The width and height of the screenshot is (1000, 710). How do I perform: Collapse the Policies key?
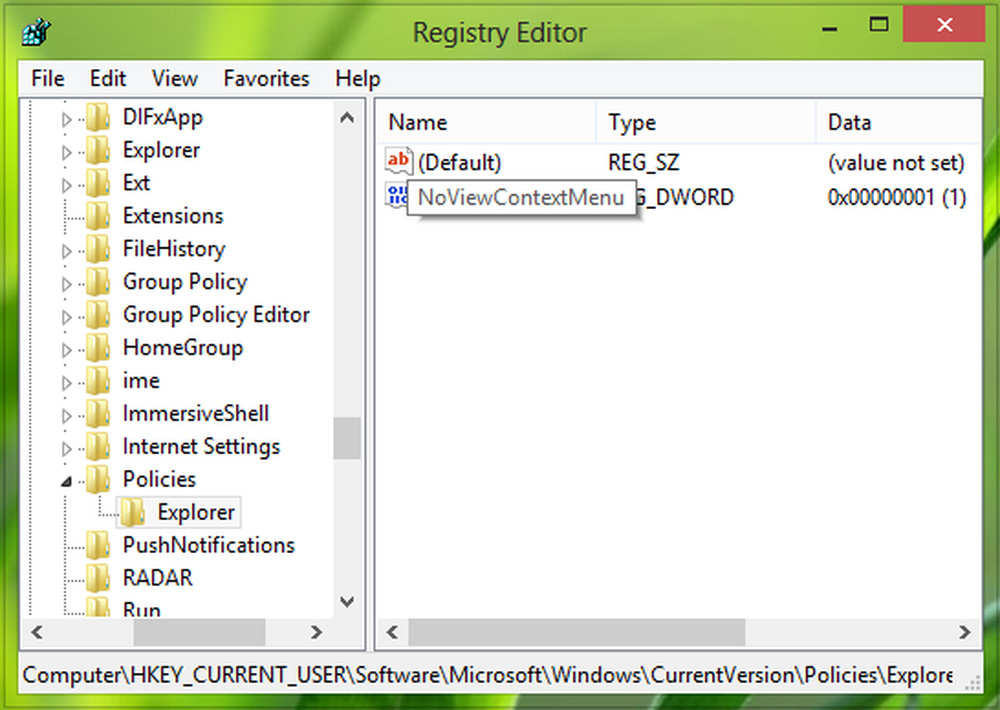[66, 482]
